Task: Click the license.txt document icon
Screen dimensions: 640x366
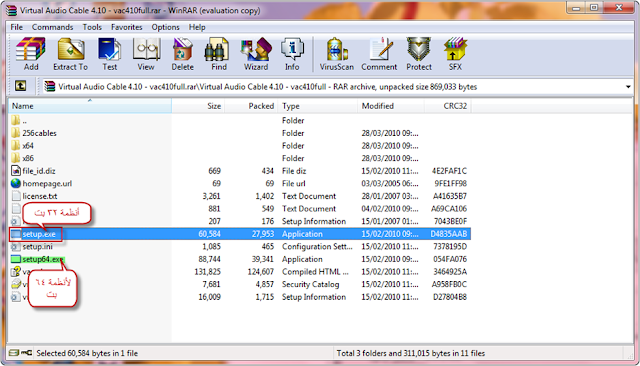Action: (x=16, y=196)
